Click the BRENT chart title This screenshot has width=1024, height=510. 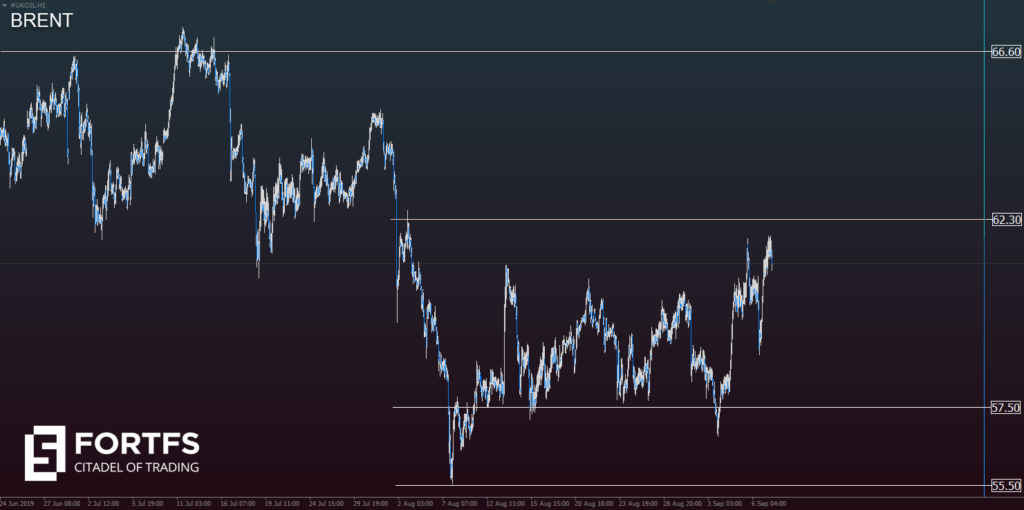click(x=41, y=21)
